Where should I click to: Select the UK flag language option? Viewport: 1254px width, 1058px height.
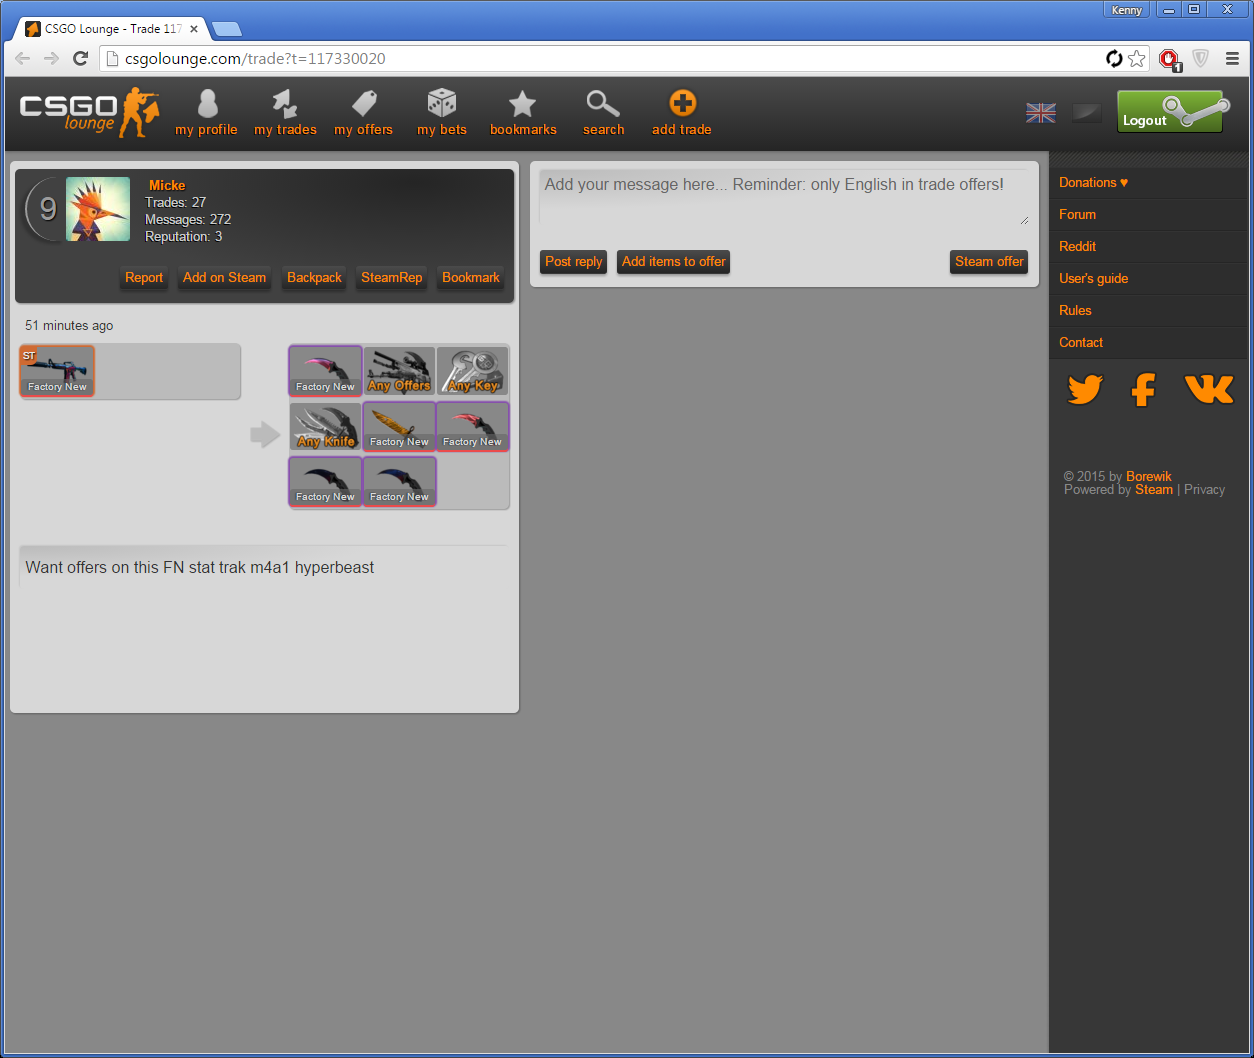(1041, 113)
